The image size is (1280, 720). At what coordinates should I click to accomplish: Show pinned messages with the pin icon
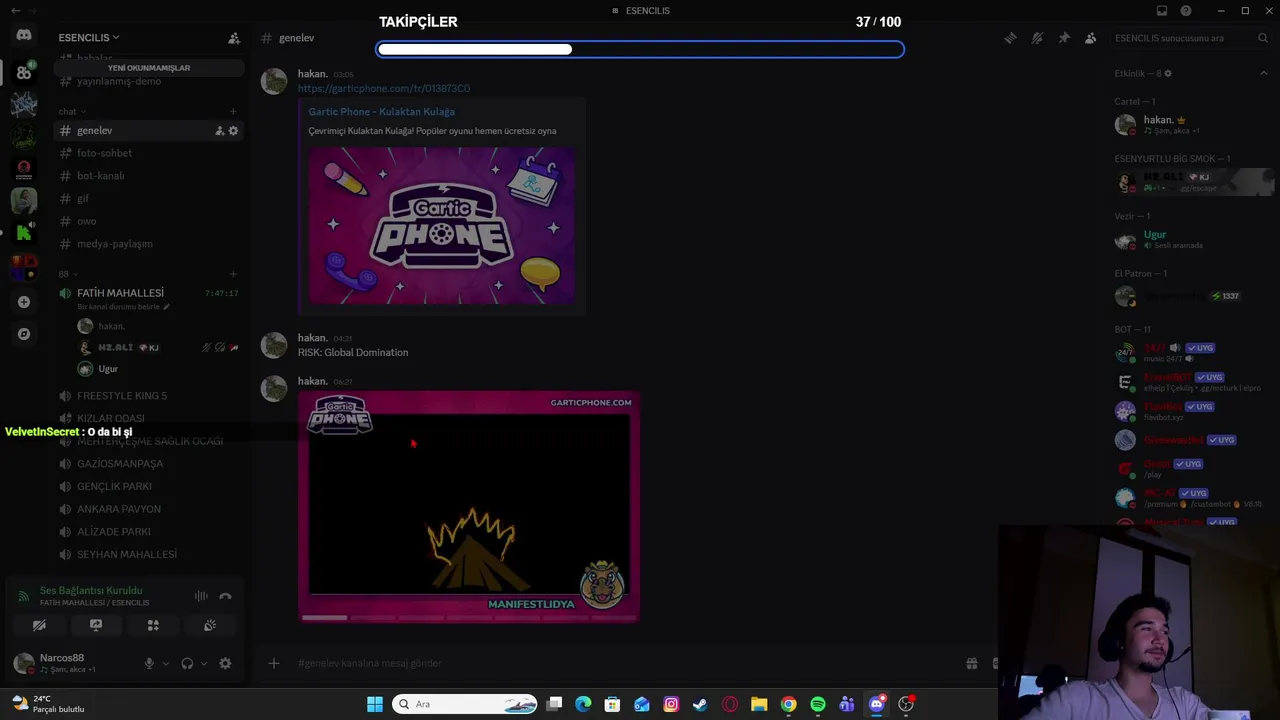pyautogui.click(x=1064, y=38)
